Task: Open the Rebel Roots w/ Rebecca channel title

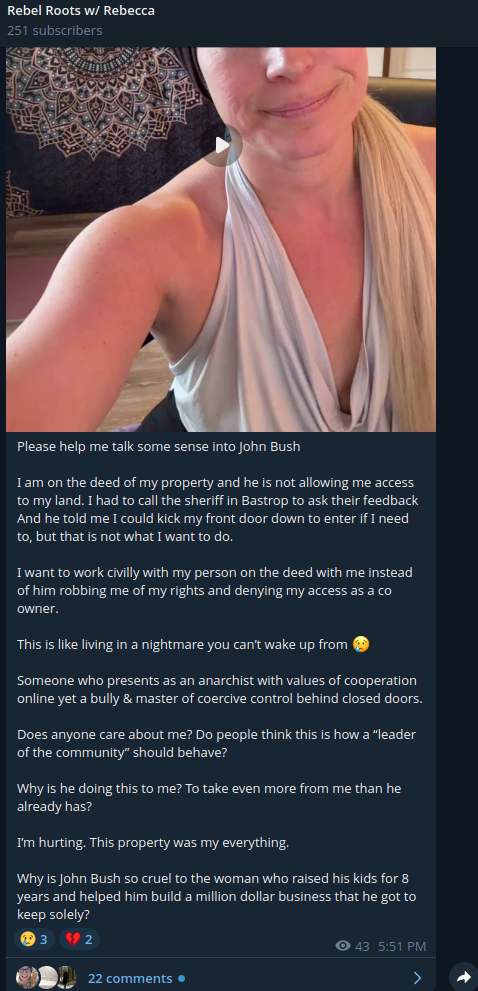Action: [x=81, y=11]
